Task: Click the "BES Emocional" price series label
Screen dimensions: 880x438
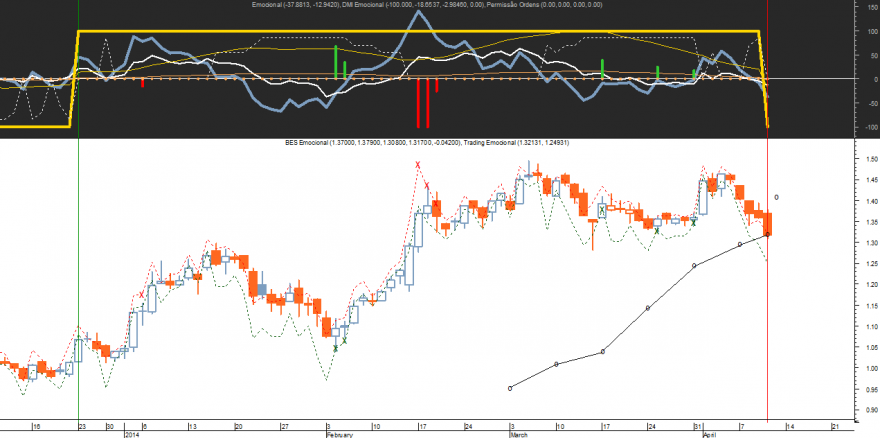Action: (x=305, y=143)
